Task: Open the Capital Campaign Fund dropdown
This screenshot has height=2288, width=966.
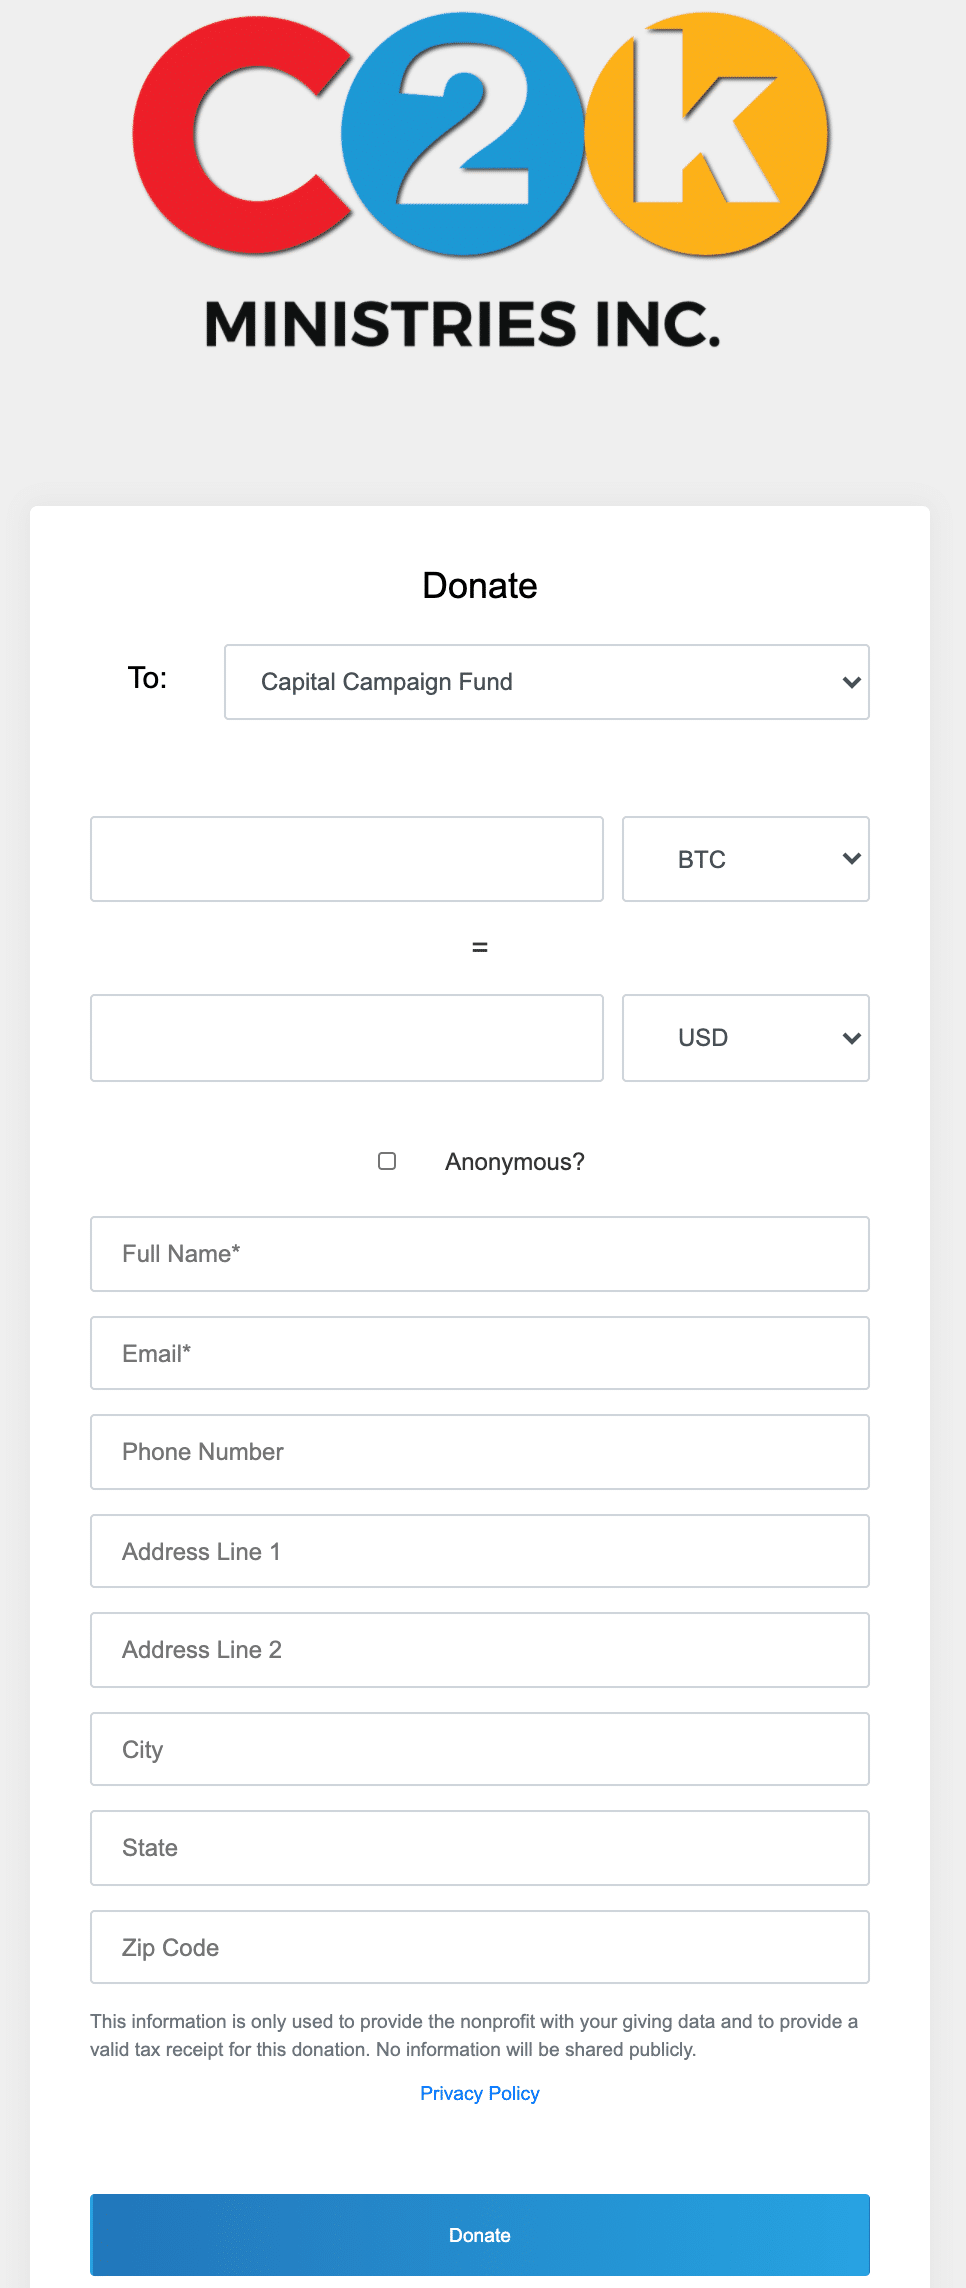Action: pos(547,682)
